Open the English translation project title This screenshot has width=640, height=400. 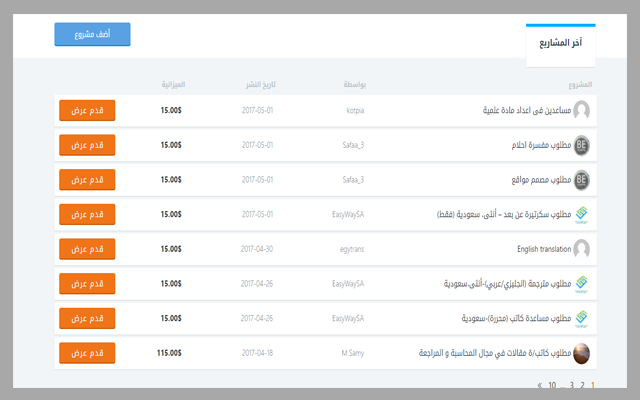point(541,249)
